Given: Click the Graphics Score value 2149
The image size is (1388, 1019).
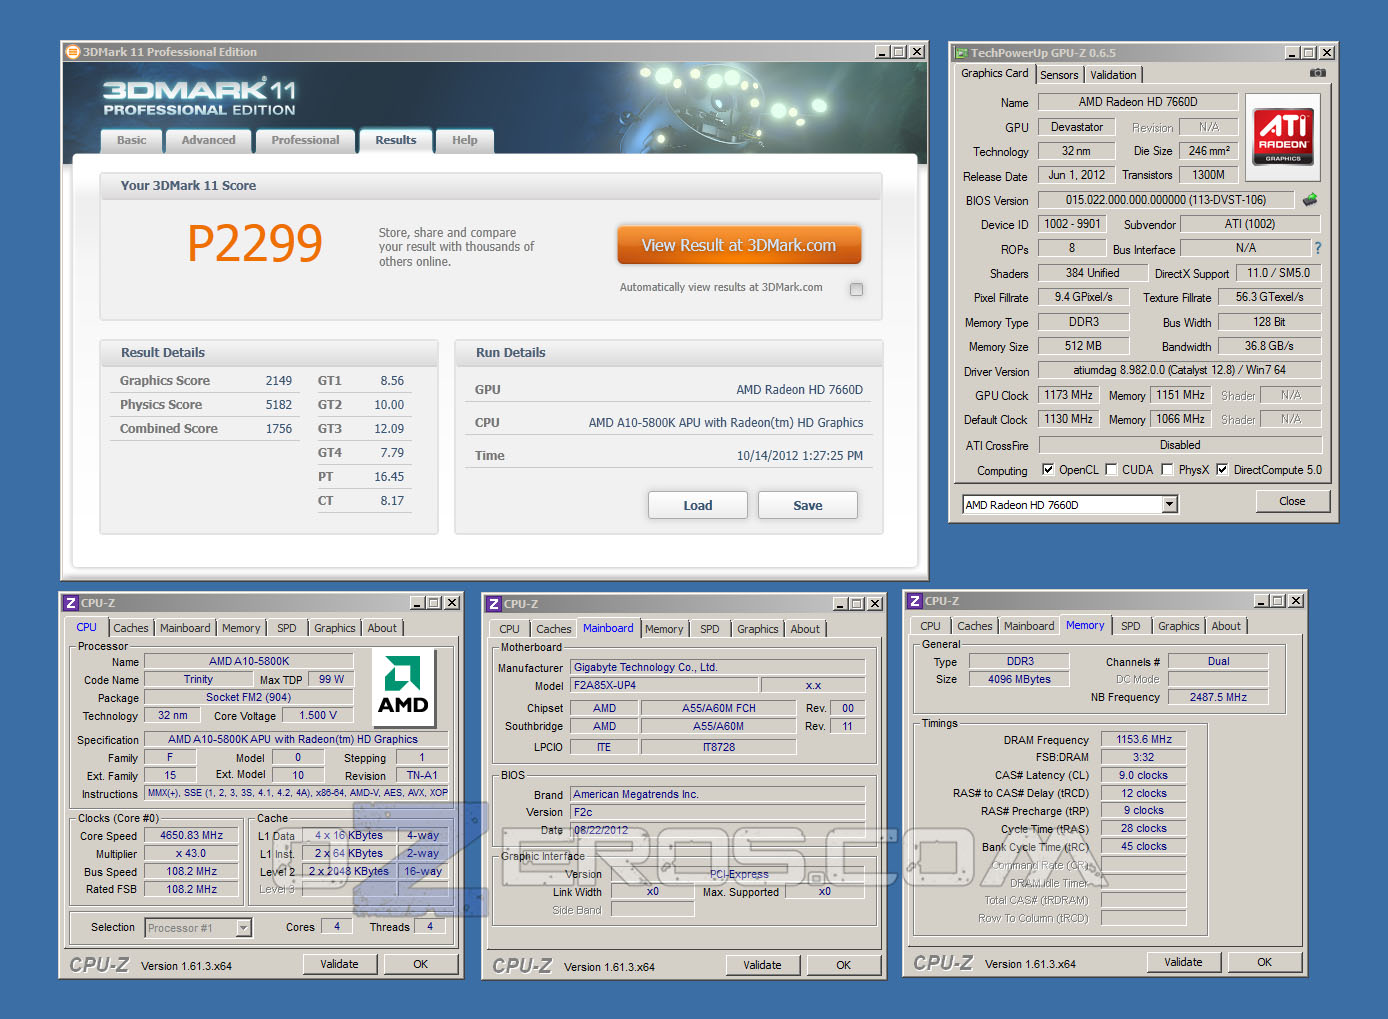Looking at the screenshot, I should [279, 381].
